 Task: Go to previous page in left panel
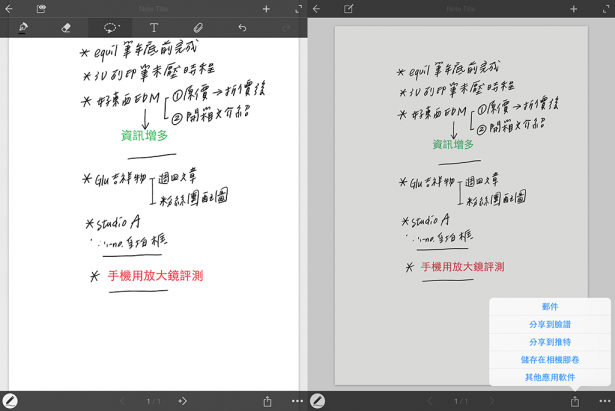(122, 401)
